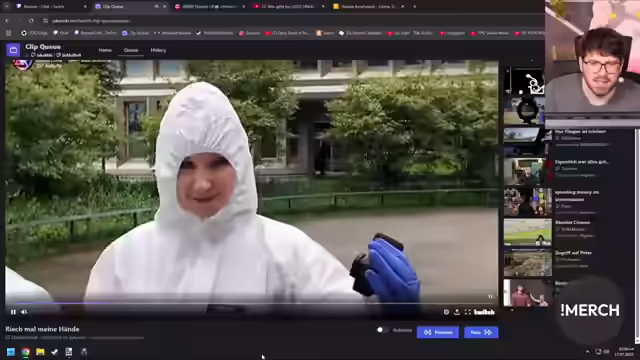Click the share/export clip icon
The height and width of the screenshot is (360, 640).
[457, 312]
